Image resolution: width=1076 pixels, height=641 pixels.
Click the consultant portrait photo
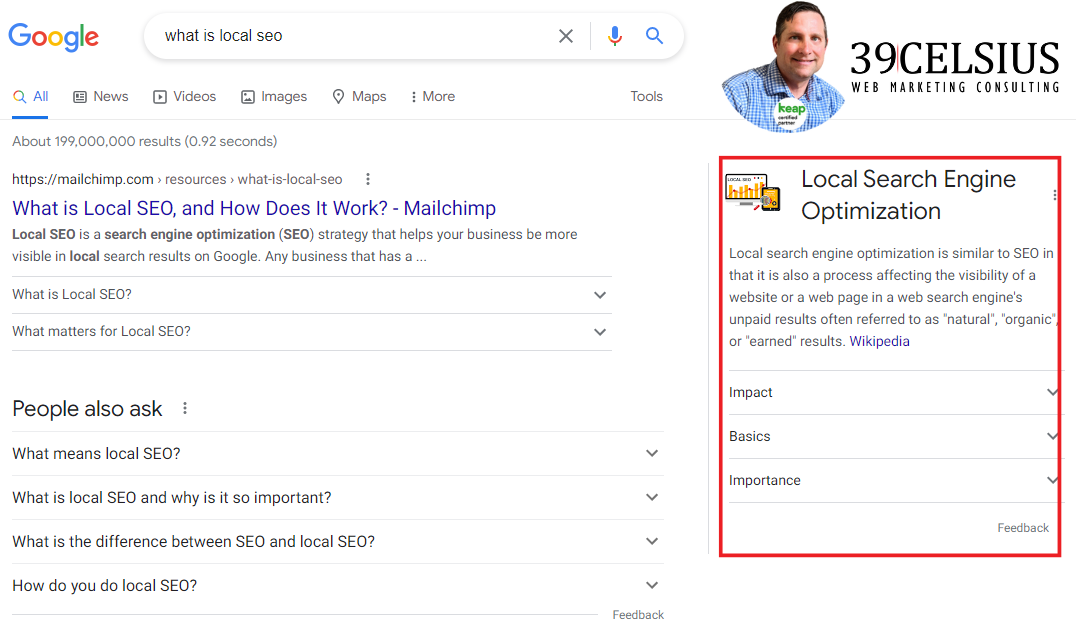tap(784, 67)
